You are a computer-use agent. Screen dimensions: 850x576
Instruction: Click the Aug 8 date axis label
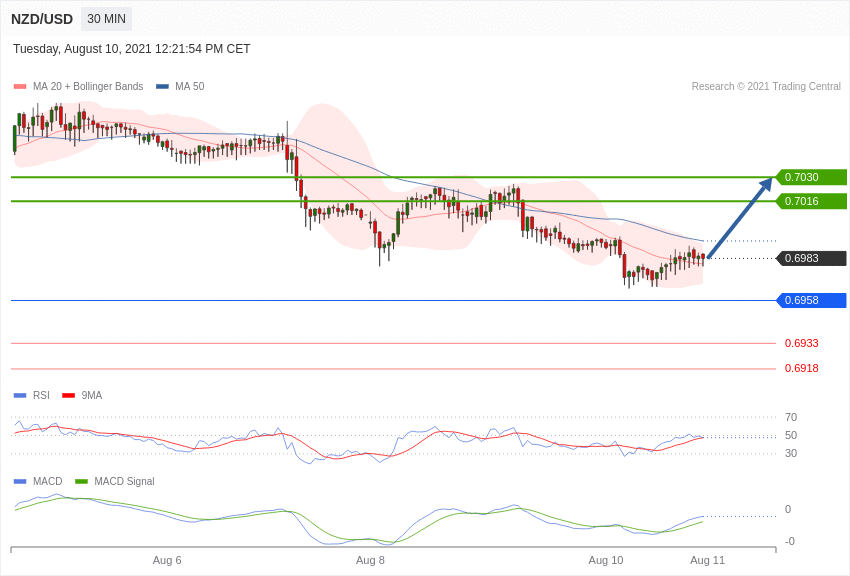(370, 560)
